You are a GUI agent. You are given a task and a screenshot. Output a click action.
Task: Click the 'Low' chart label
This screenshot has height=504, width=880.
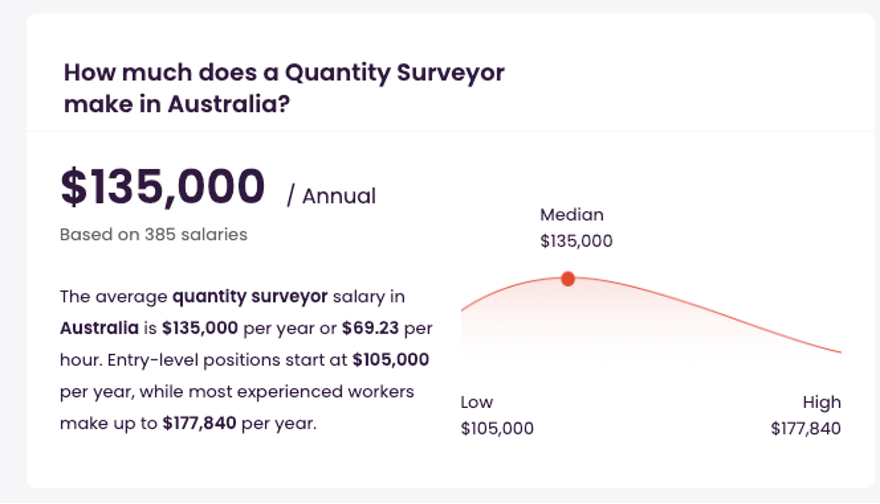click(x=476, y=402)
